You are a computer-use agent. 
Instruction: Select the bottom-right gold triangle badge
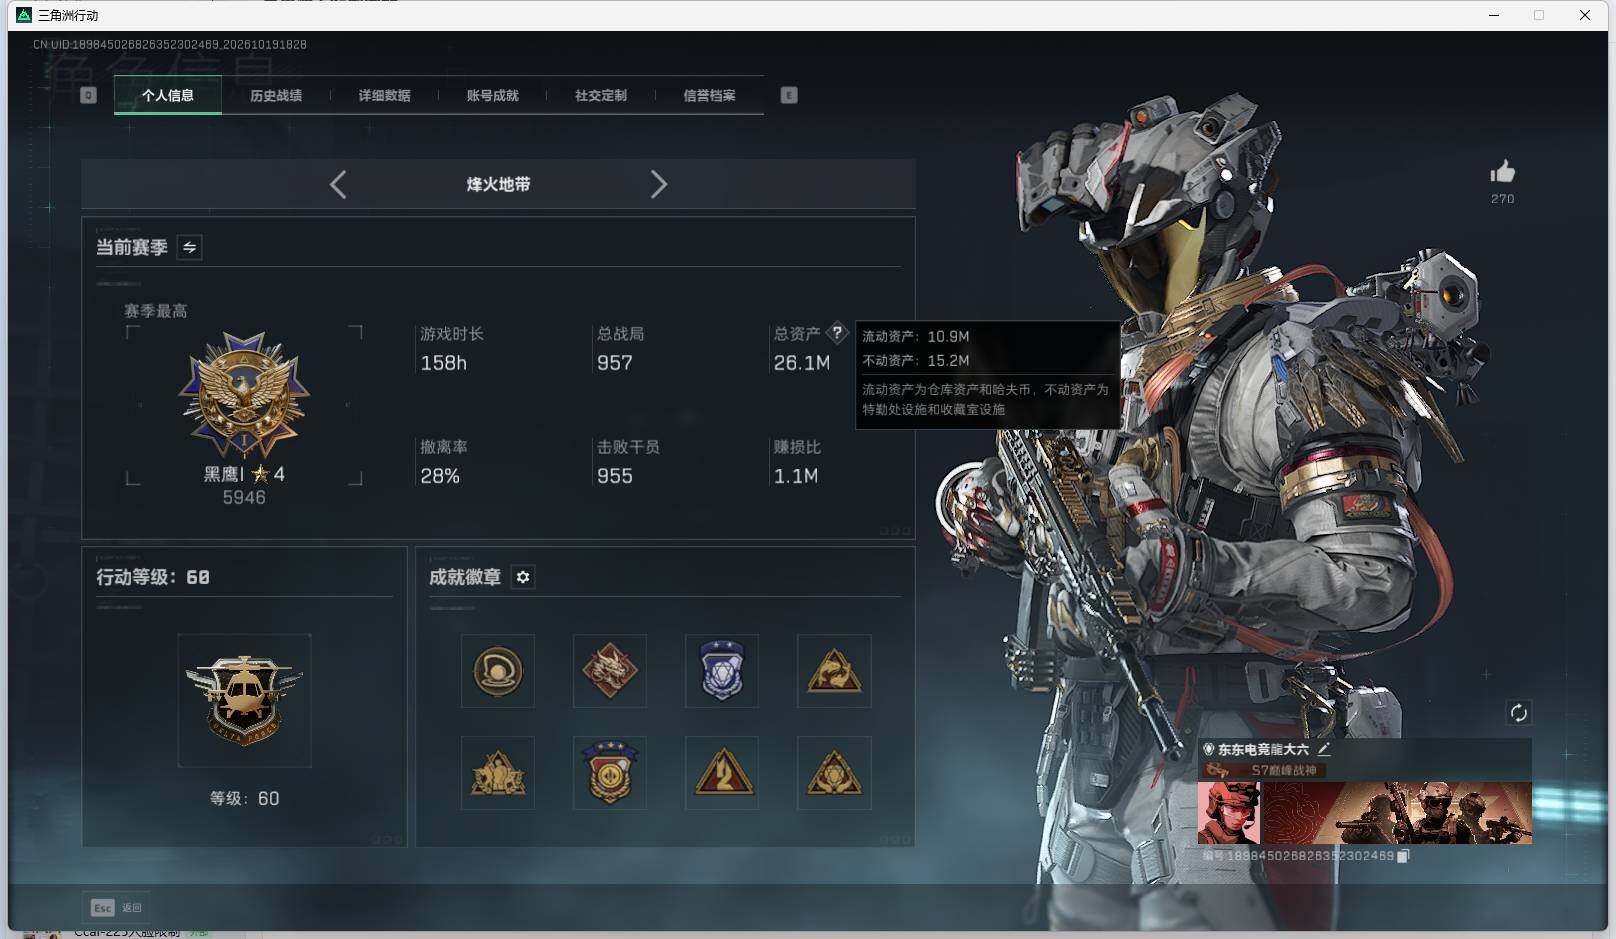(x=834, y=773)
